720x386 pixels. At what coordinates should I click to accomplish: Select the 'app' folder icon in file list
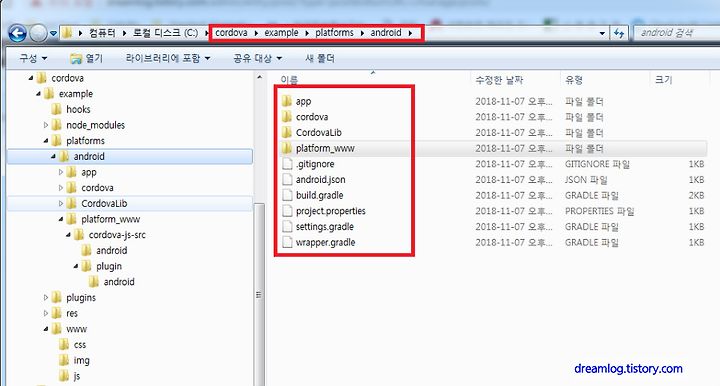(287, 101)
